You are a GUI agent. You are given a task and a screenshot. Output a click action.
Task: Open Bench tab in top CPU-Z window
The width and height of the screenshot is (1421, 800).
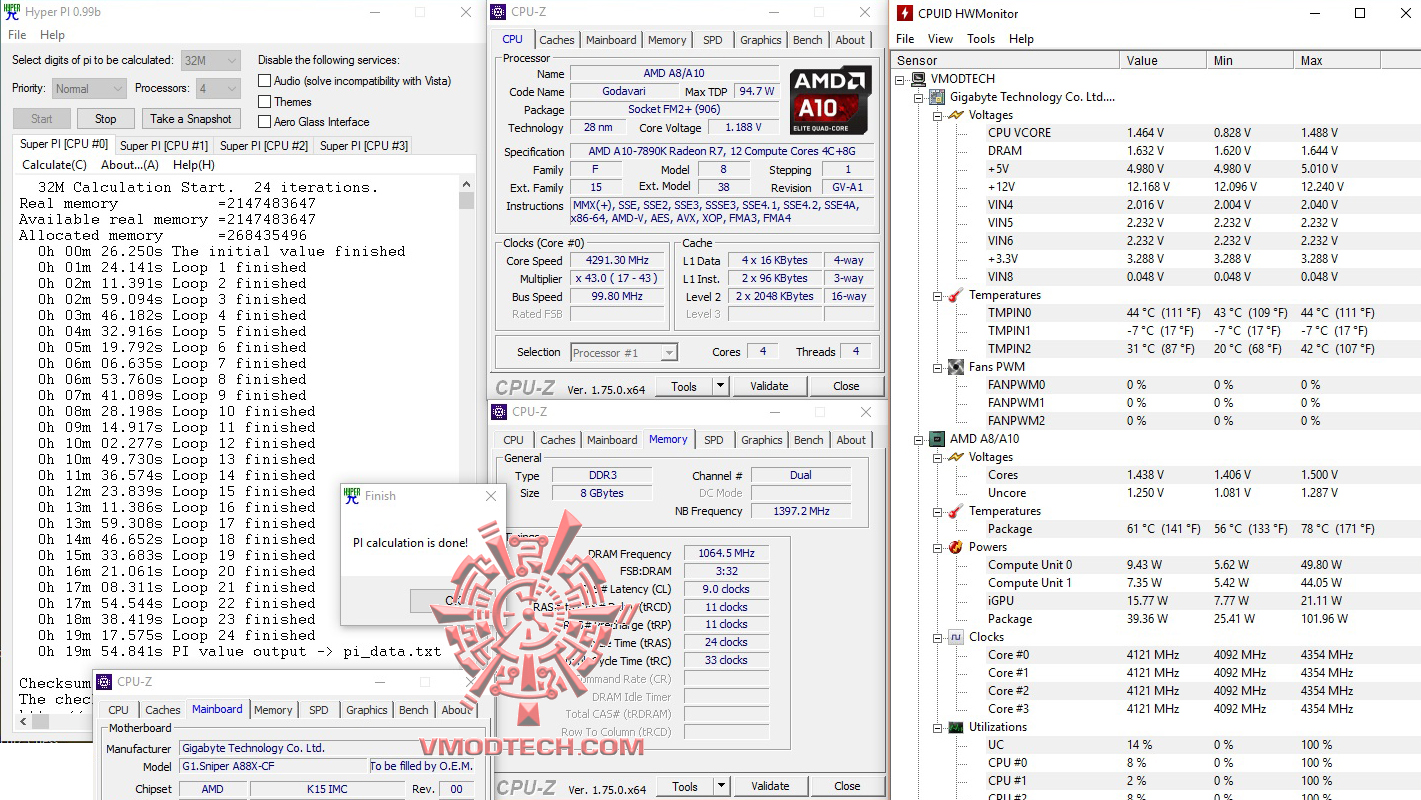pos(808,40)
